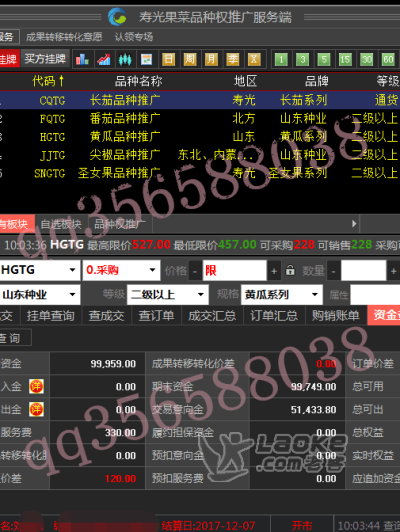Switch to daily 日 period
400x532 pixels.
click(x=168, y=59)
